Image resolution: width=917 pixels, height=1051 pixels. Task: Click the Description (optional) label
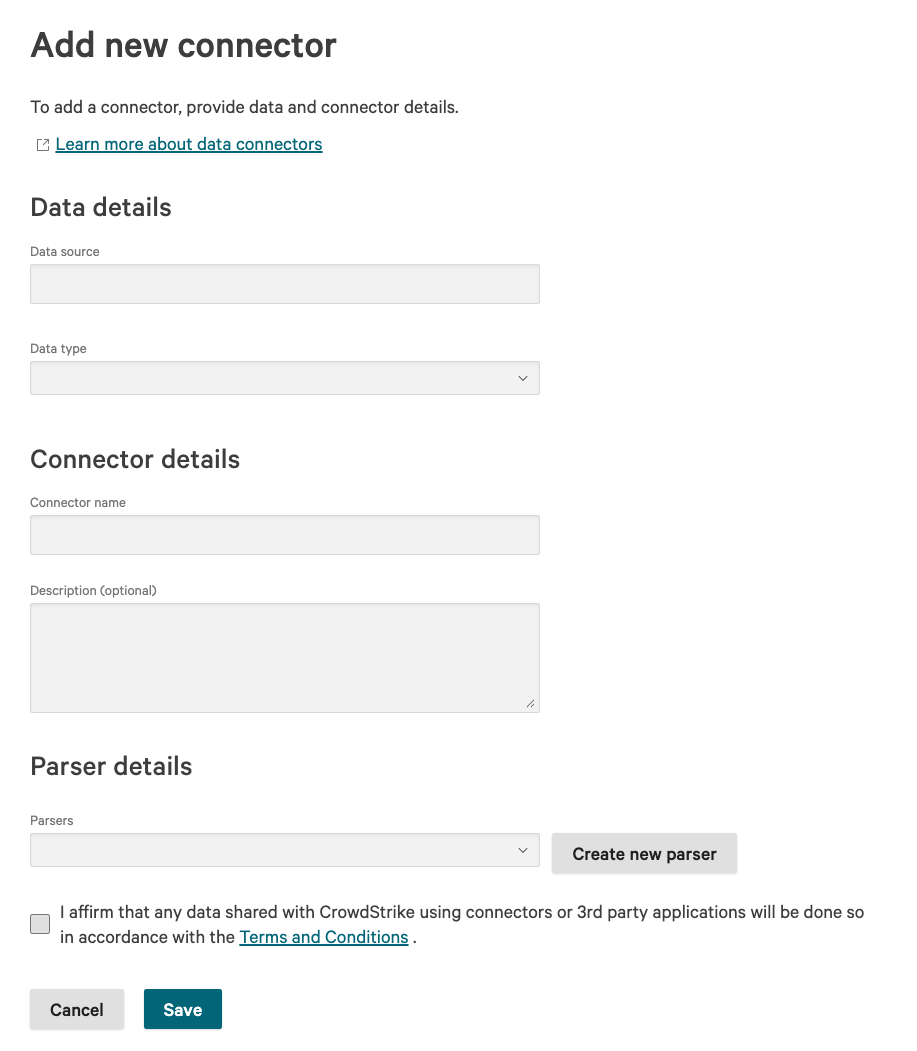pos(93,590)
